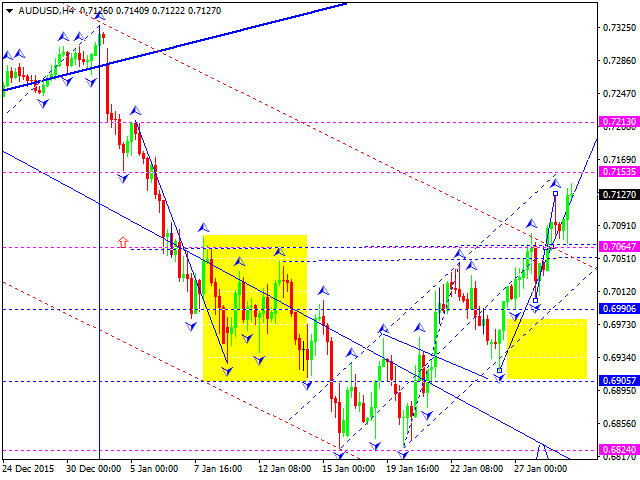Viewport: 640px width, 480px height.
Task: Click the down fractal arrow below the 15 Jan low
Action: [x=339, y=455]
